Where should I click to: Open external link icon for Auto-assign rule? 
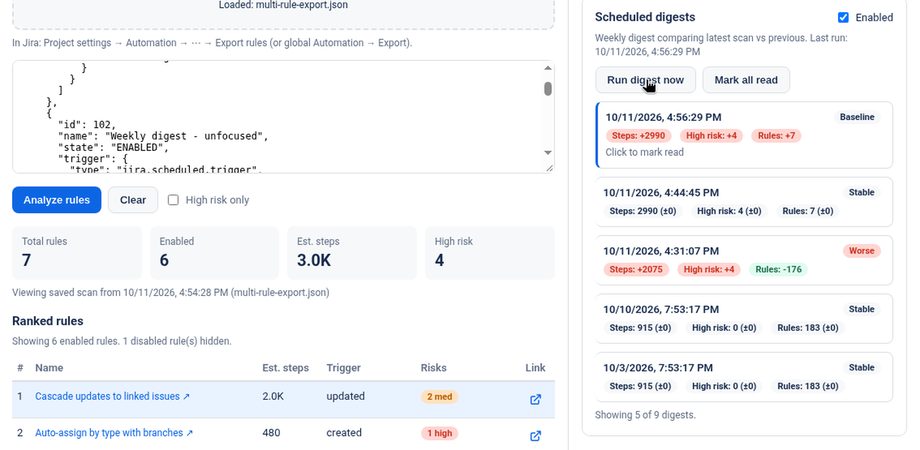coord(535,436)
